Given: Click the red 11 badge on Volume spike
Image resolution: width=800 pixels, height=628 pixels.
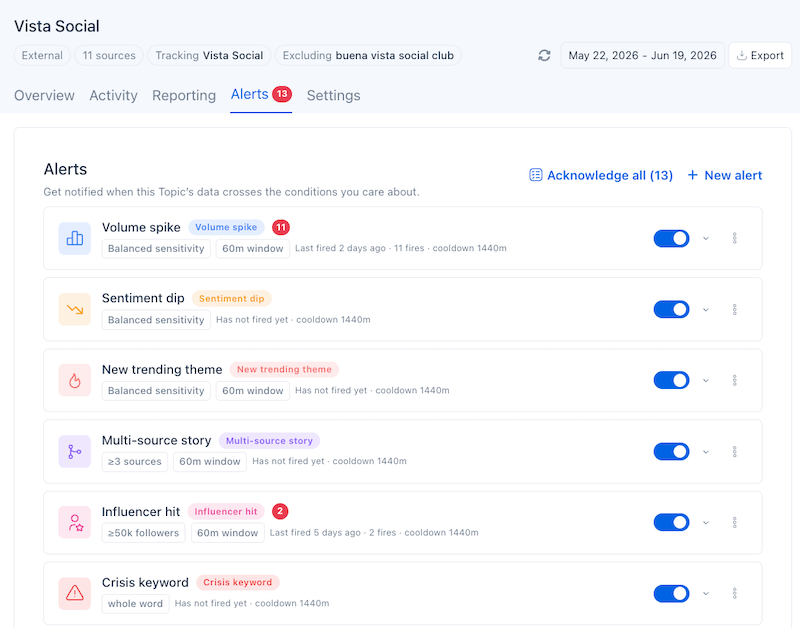Looking at the screenshot, I should click(x=281, y=227).
